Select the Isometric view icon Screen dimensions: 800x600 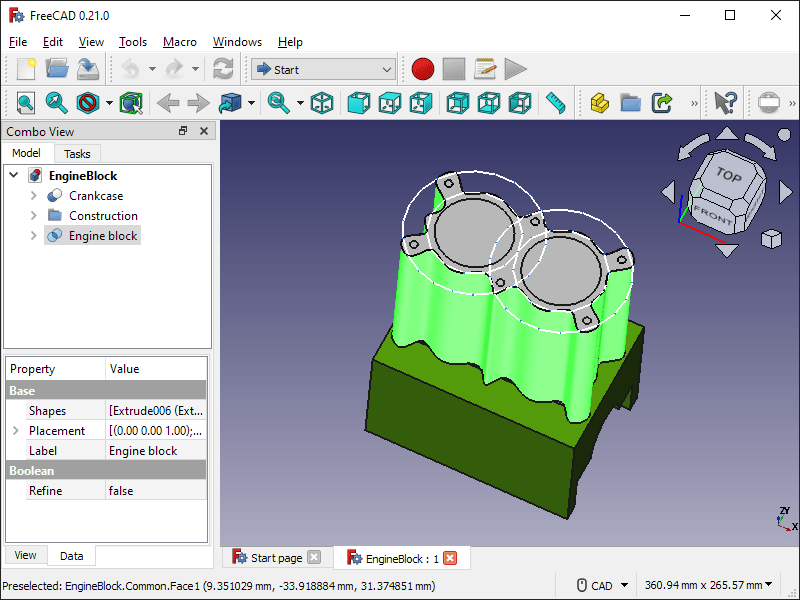click(323, 102)
